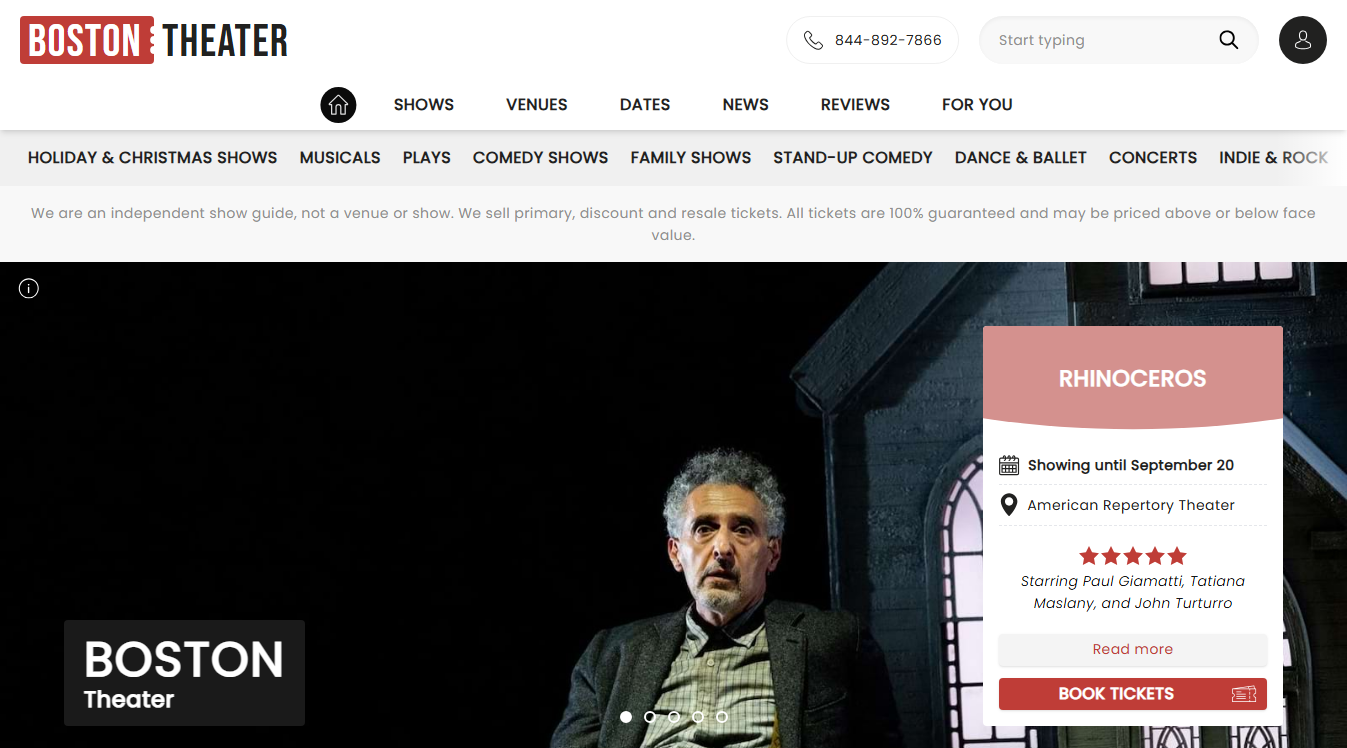Click the independent show guide disclaimer text
This screenshot has height=748, width=1347.
point(673,224)
